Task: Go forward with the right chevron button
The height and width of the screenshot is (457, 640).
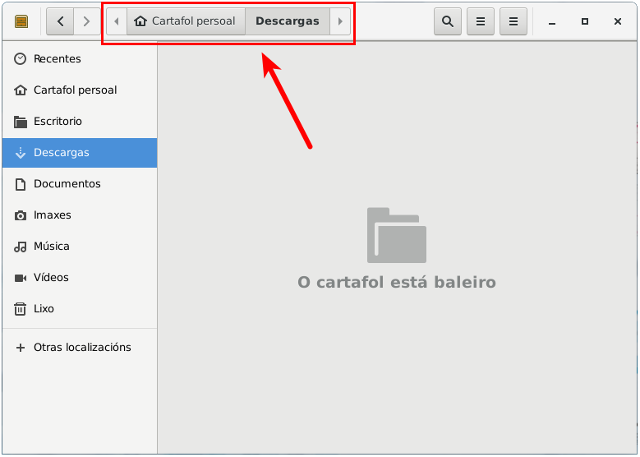Action: click(x=87, y=21)
